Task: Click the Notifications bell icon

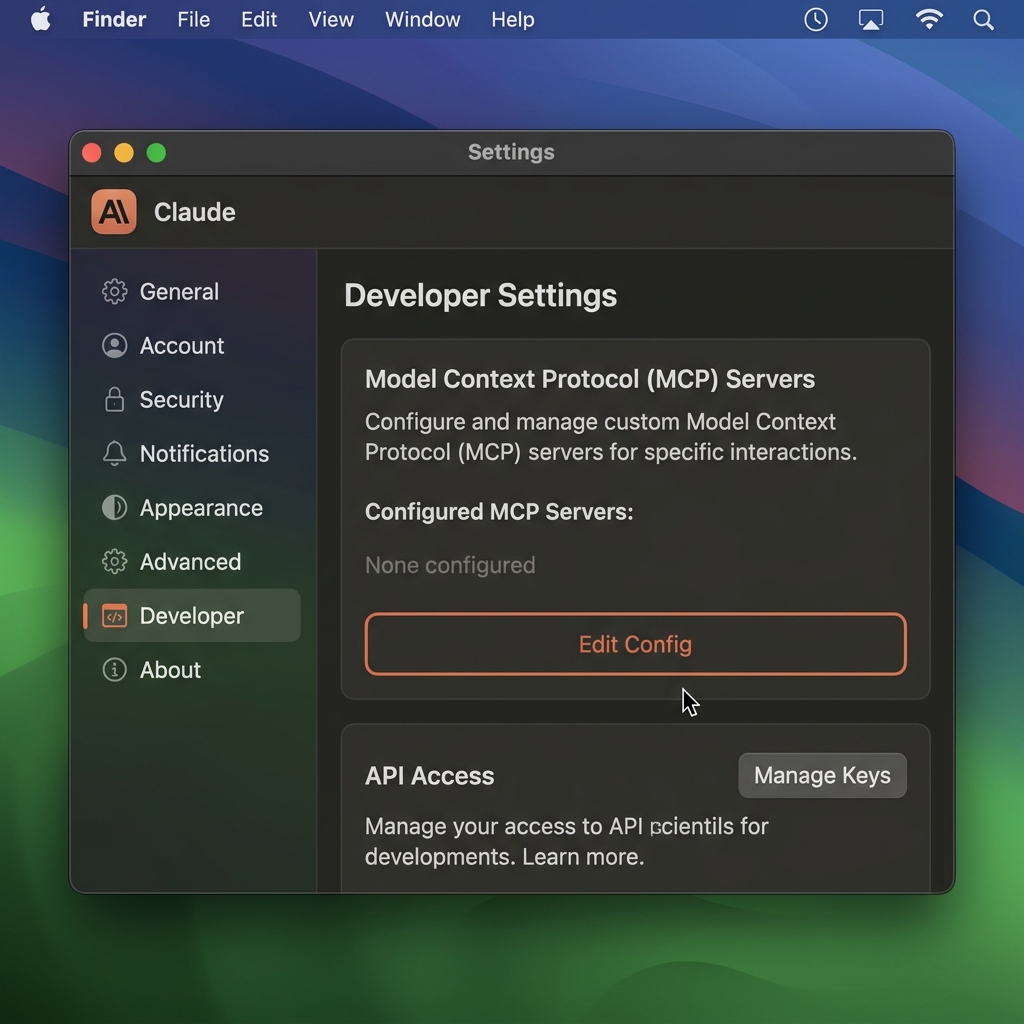Action: point(114,453)
